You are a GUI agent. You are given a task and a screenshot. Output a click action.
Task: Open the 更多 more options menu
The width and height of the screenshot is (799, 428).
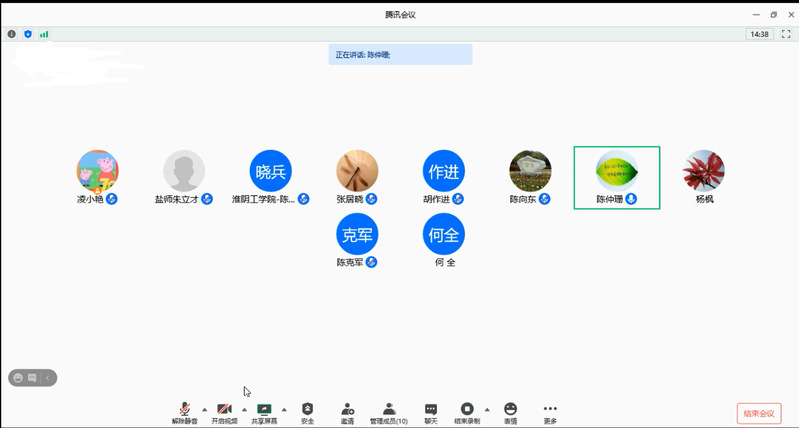550,412
